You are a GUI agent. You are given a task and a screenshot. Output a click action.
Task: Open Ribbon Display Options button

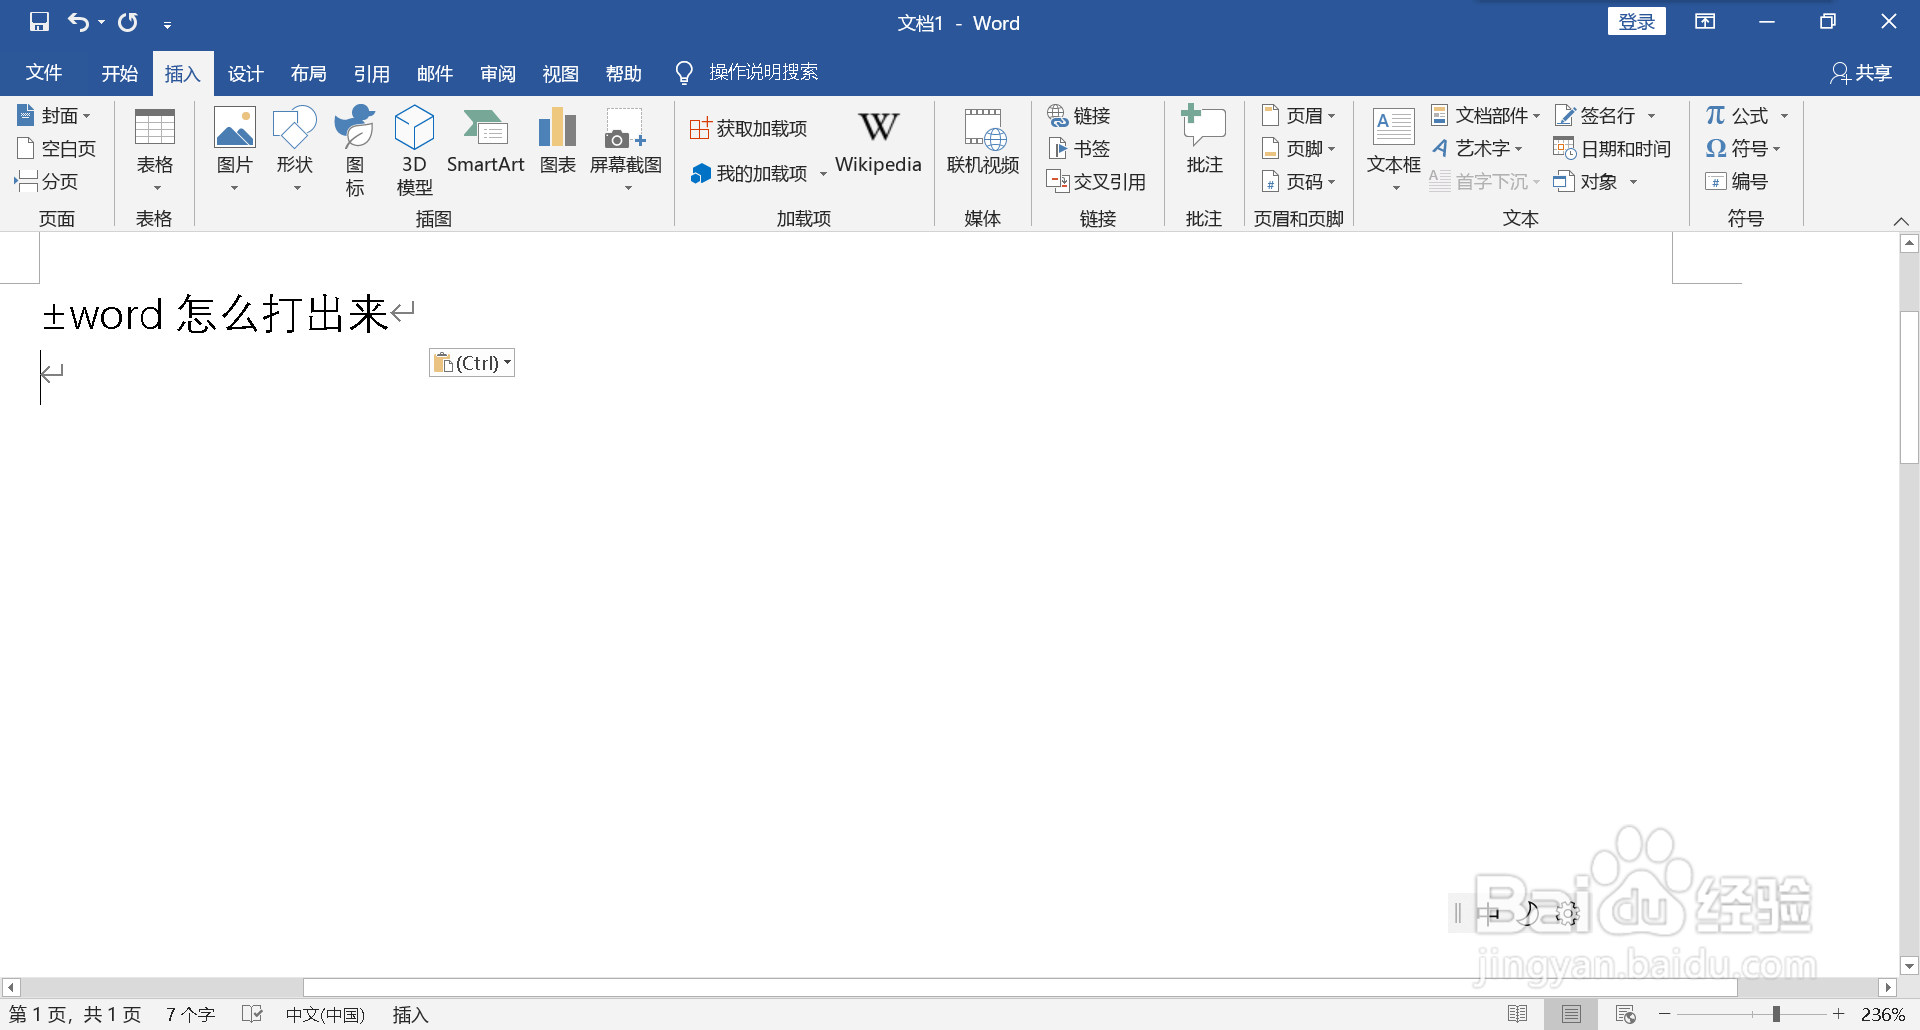tap(1705, 22)
